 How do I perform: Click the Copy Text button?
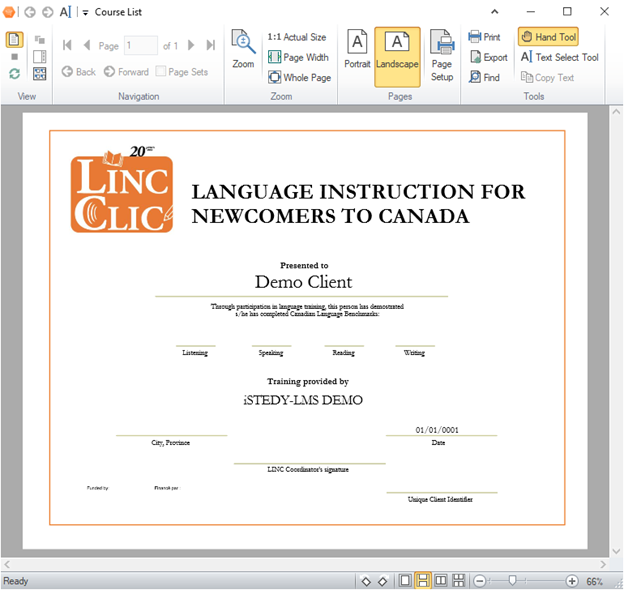click(547, 78)
